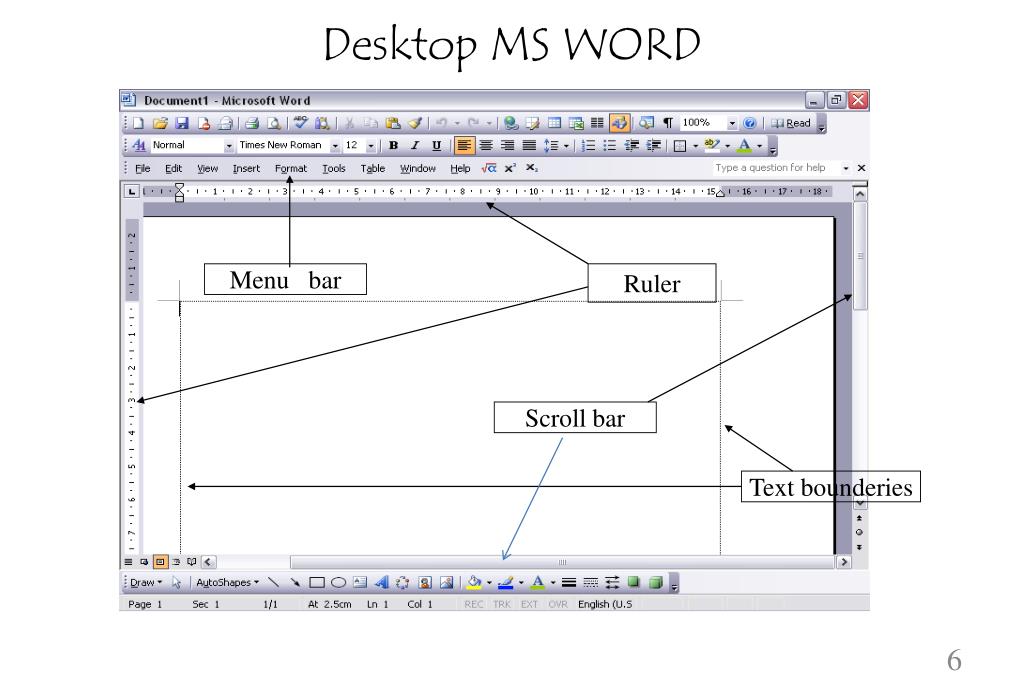Insert a picture from file
Viewport: 1023px width, 691px height.
click(446, 582)
